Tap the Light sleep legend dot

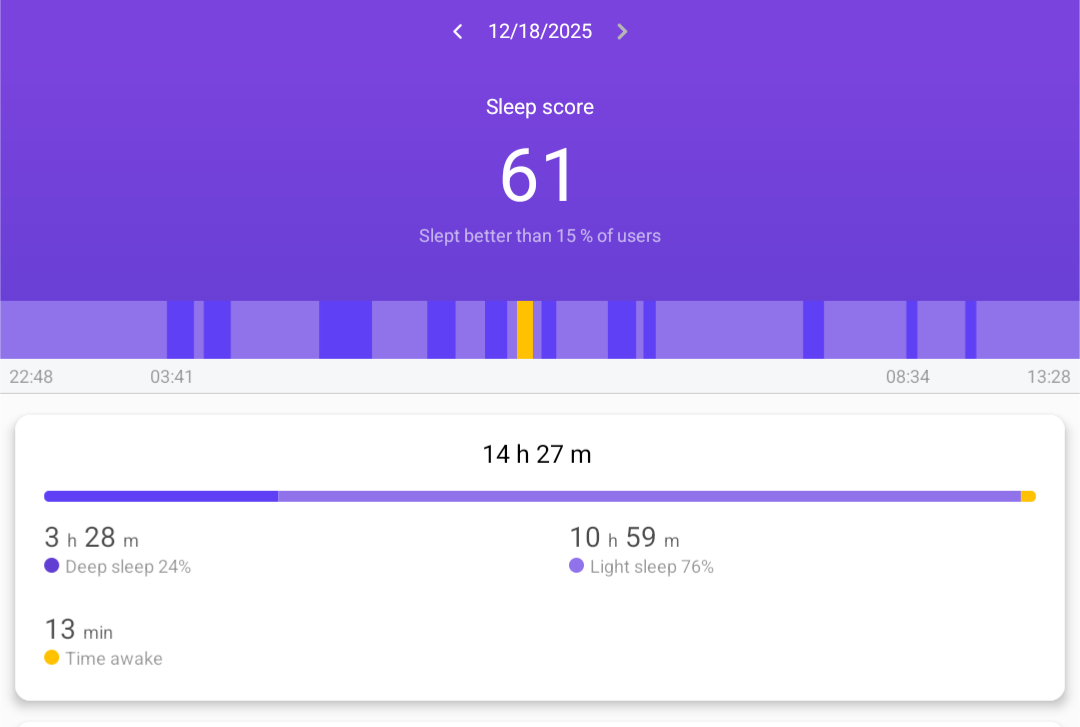pos(576,566)
